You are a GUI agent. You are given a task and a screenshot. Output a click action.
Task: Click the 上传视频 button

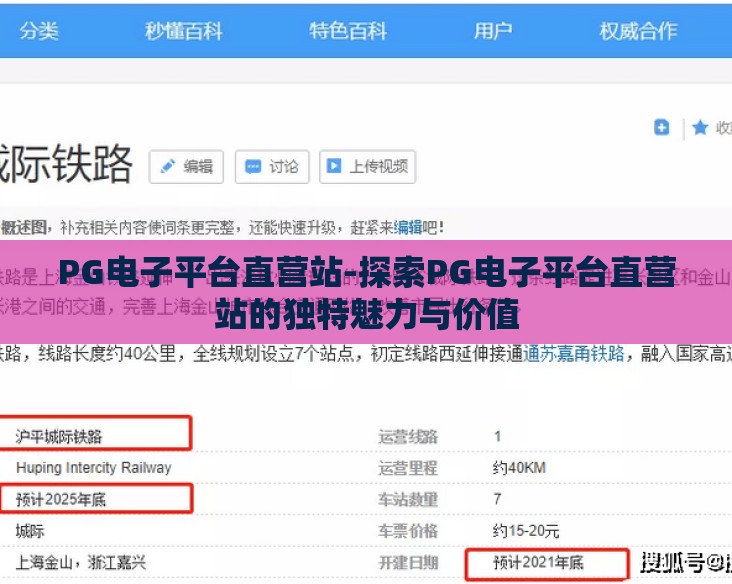[367, 167]
